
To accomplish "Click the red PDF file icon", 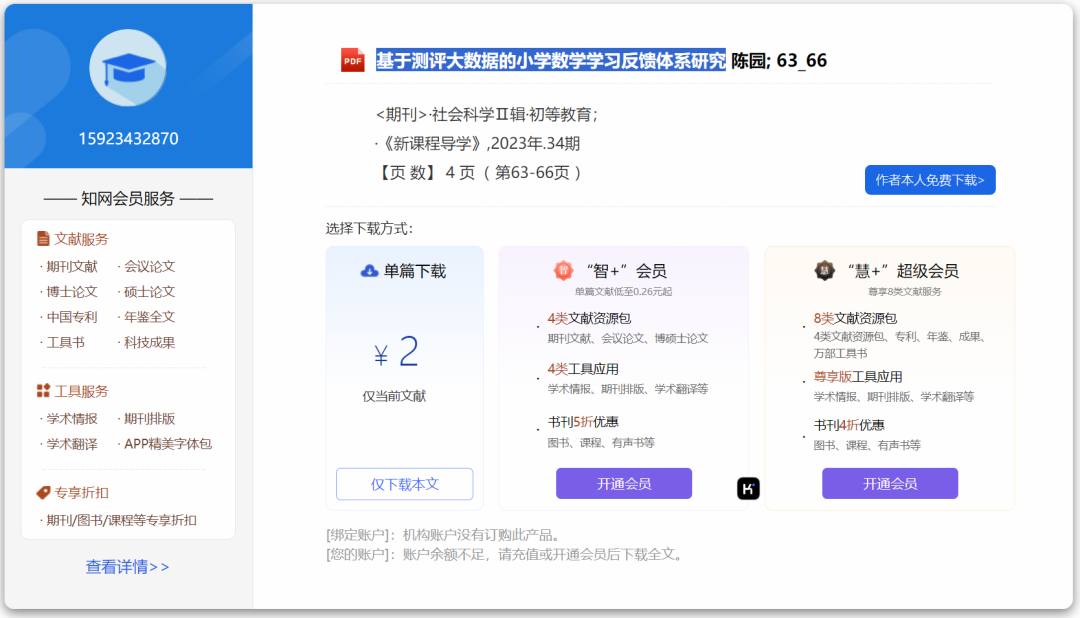I will (352, 60).
